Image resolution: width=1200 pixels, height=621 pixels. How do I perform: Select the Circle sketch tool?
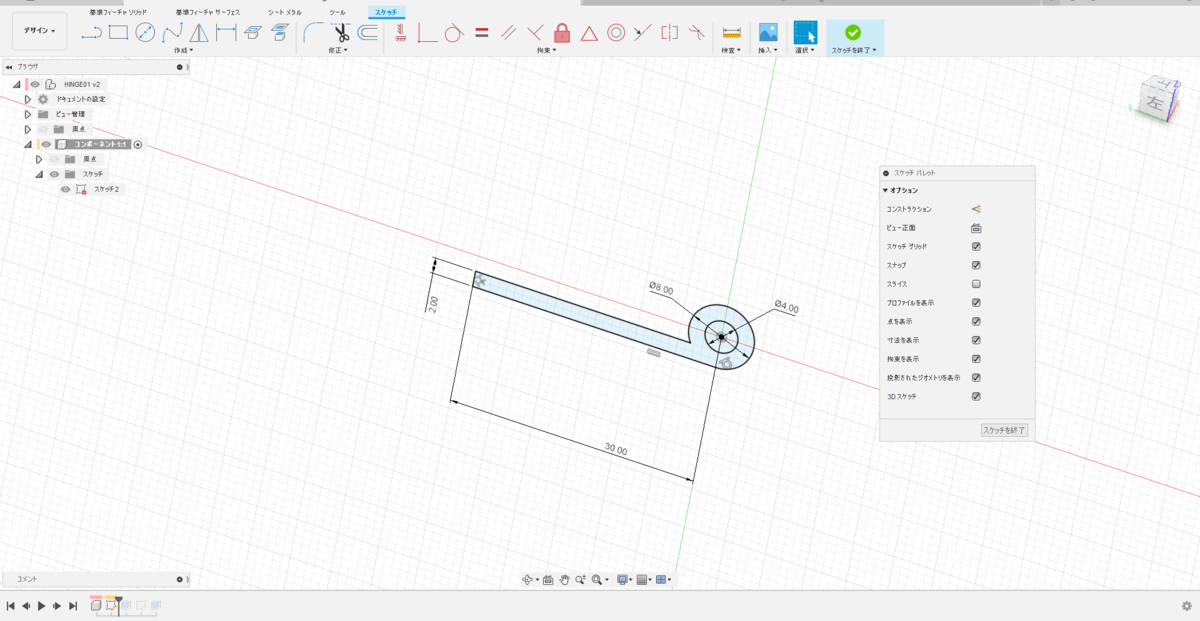[145, 32]
